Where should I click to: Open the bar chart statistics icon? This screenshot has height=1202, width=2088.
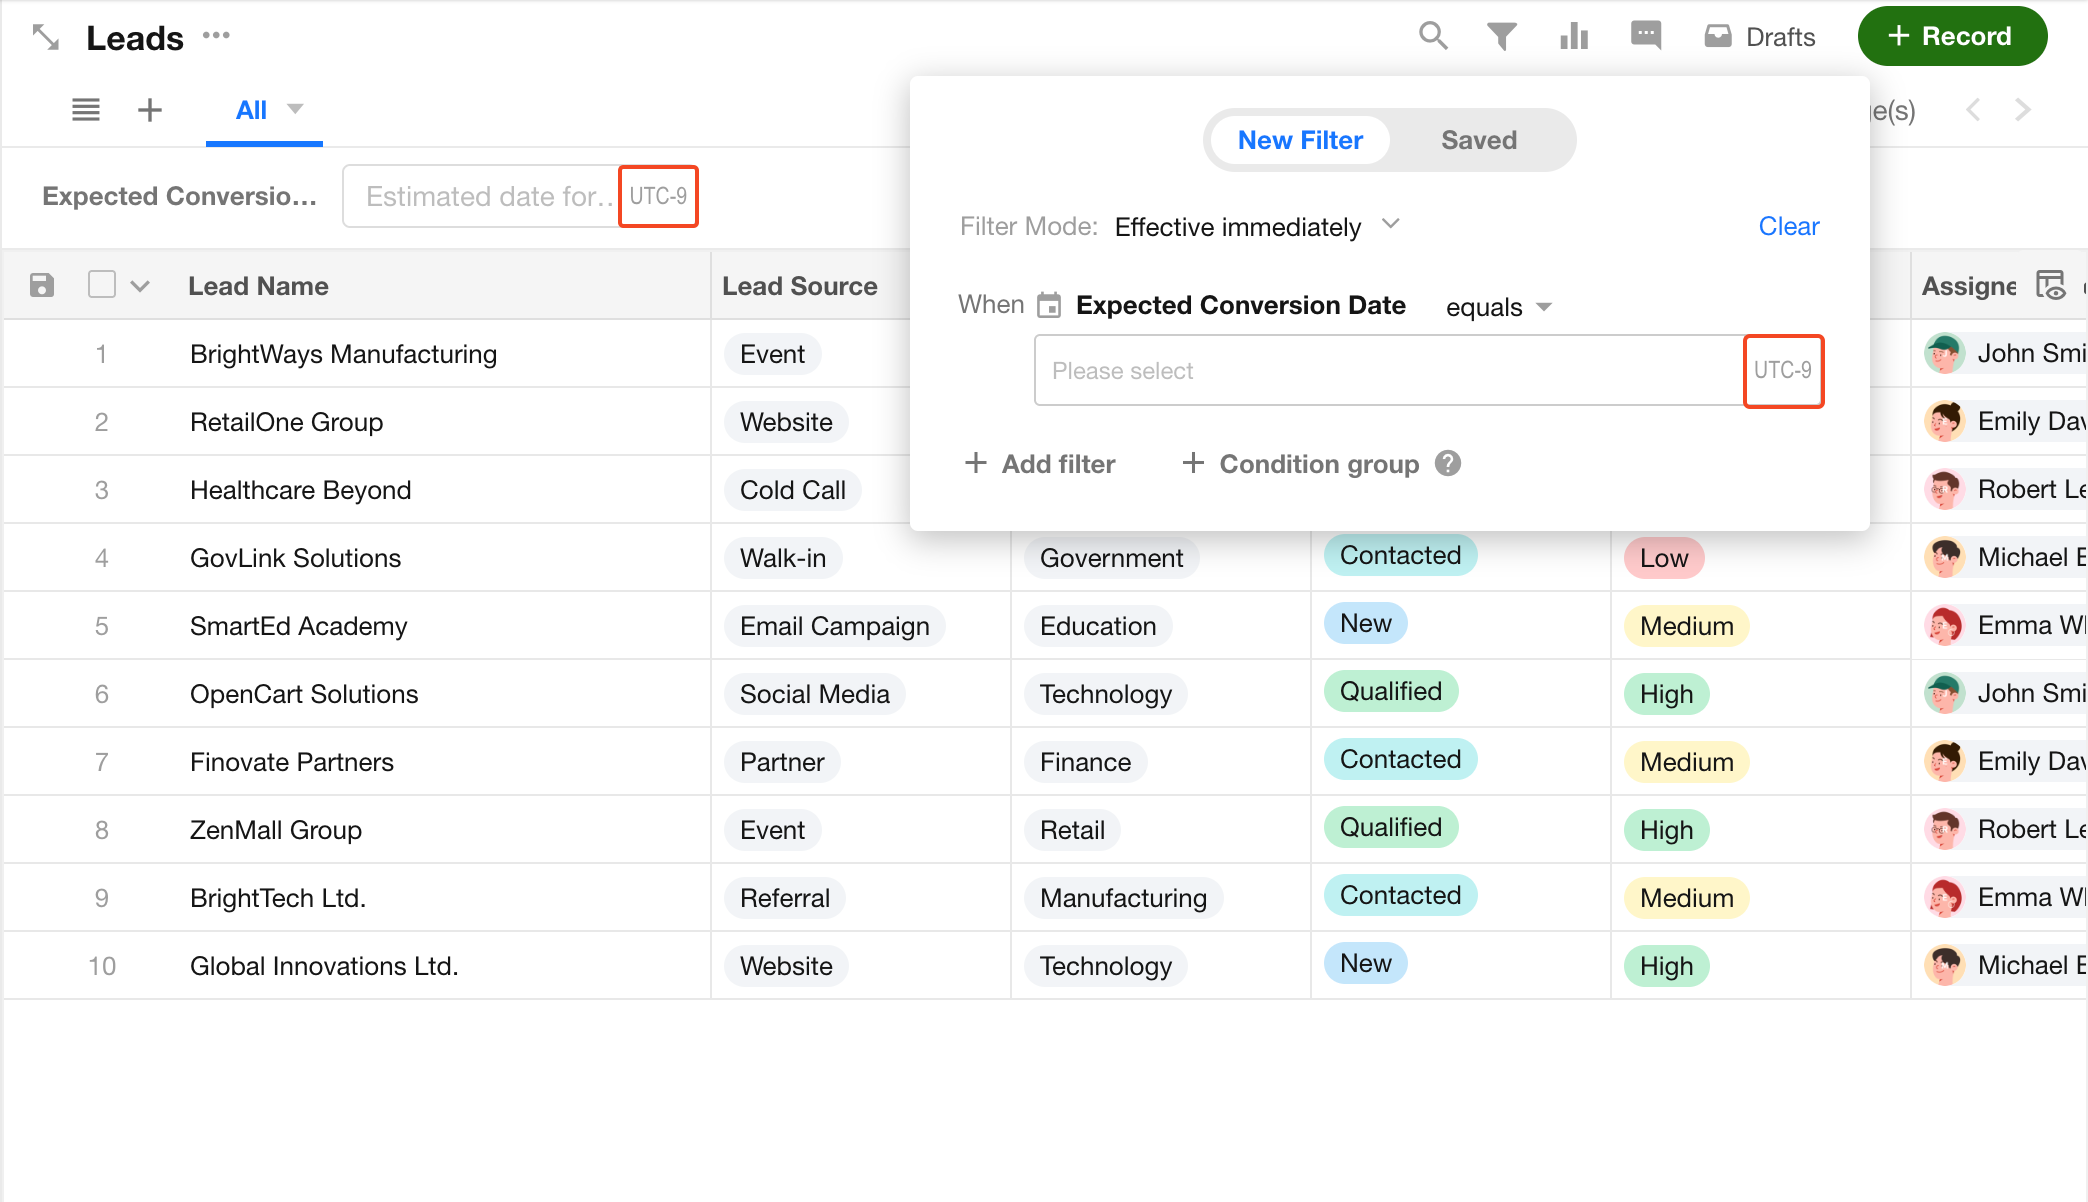coord(1574,37)
